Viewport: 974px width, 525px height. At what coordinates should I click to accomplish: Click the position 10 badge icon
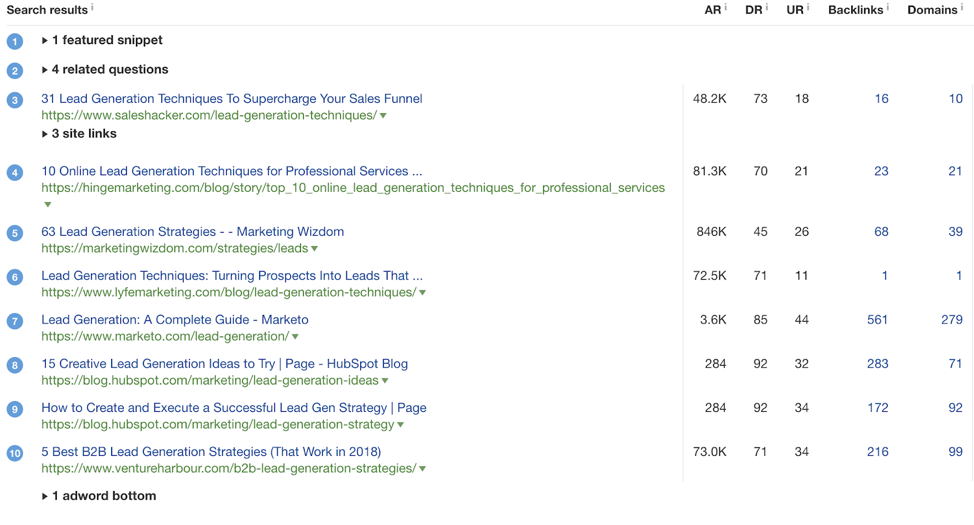coord(15,454)
